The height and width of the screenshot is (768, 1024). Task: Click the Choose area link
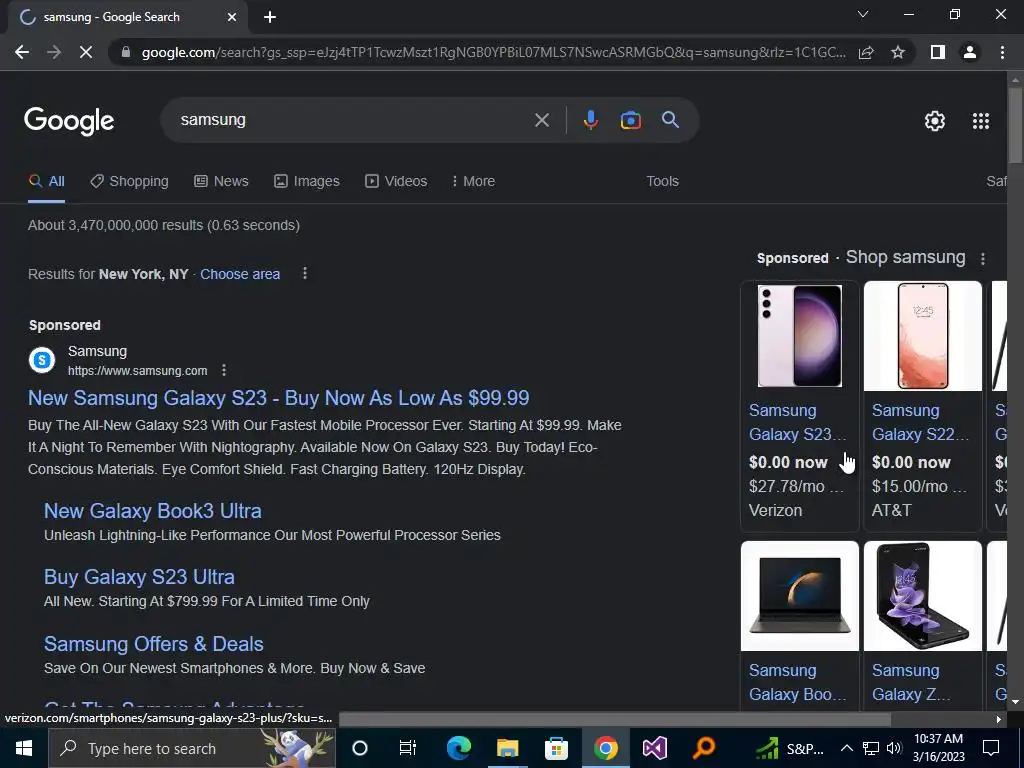(x=240, y=274)
